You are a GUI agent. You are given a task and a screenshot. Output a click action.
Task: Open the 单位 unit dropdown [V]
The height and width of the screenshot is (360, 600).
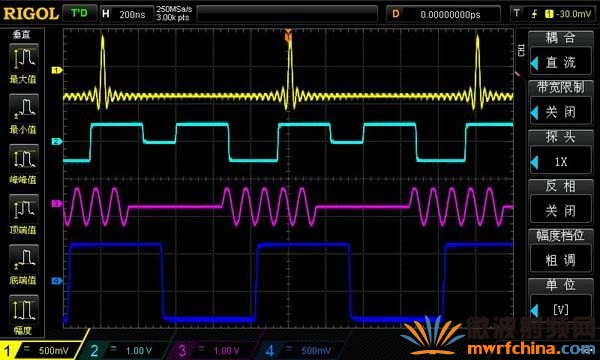[x=560, y=309]
